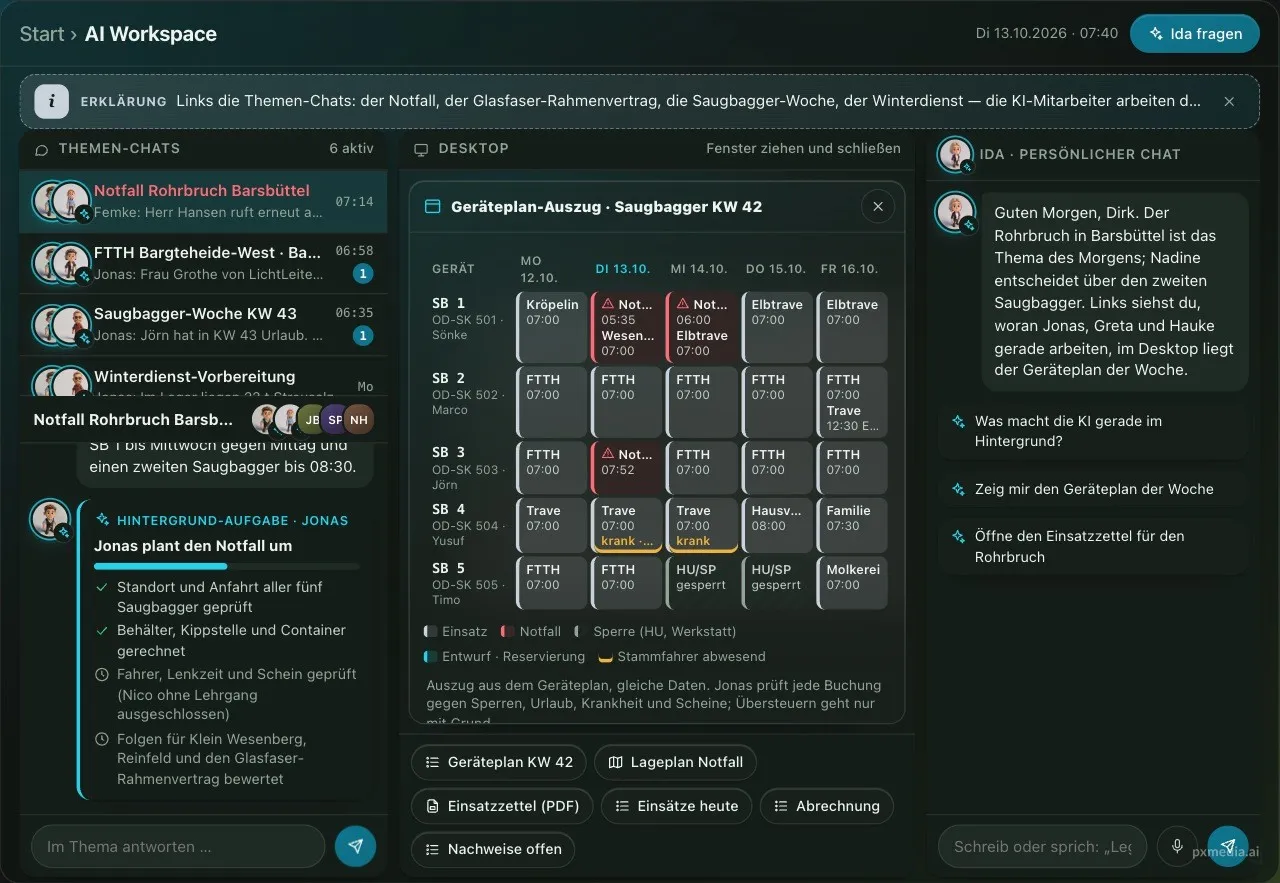The height and width of the screenshot is (883, 1280).
Task: Click the microphone button in Ida chat
Action: (1177, 846)
